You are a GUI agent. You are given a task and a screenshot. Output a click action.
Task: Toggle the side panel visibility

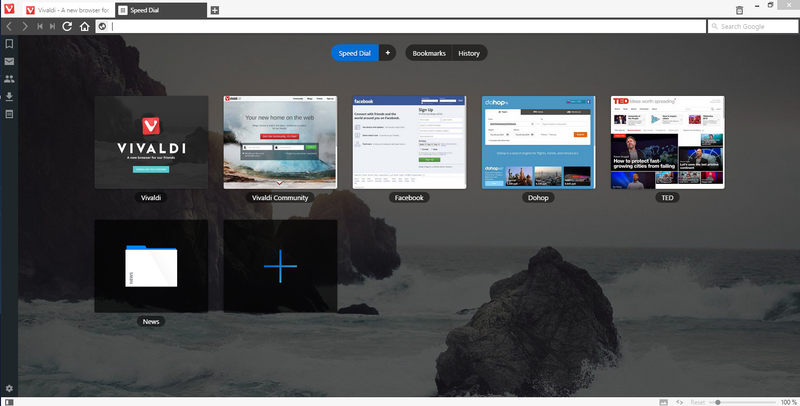point(9,402)
